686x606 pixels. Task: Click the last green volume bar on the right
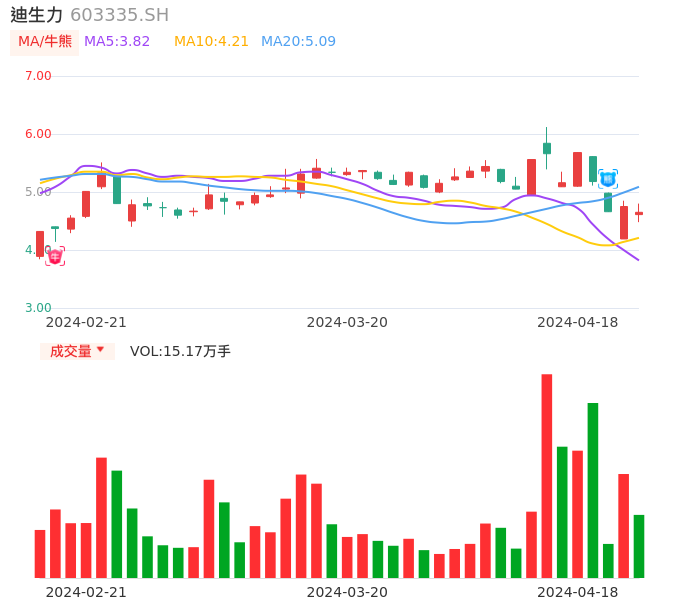(639, 546)
